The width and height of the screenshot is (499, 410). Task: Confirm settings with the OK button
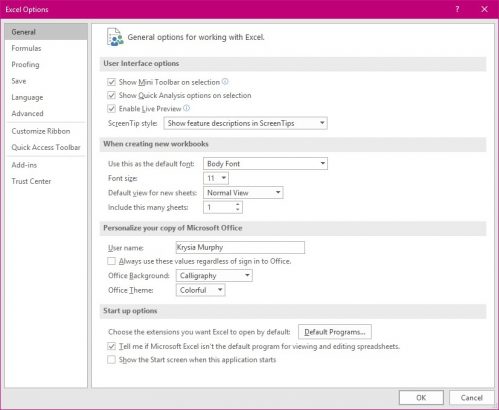click(x=421, y=397)
